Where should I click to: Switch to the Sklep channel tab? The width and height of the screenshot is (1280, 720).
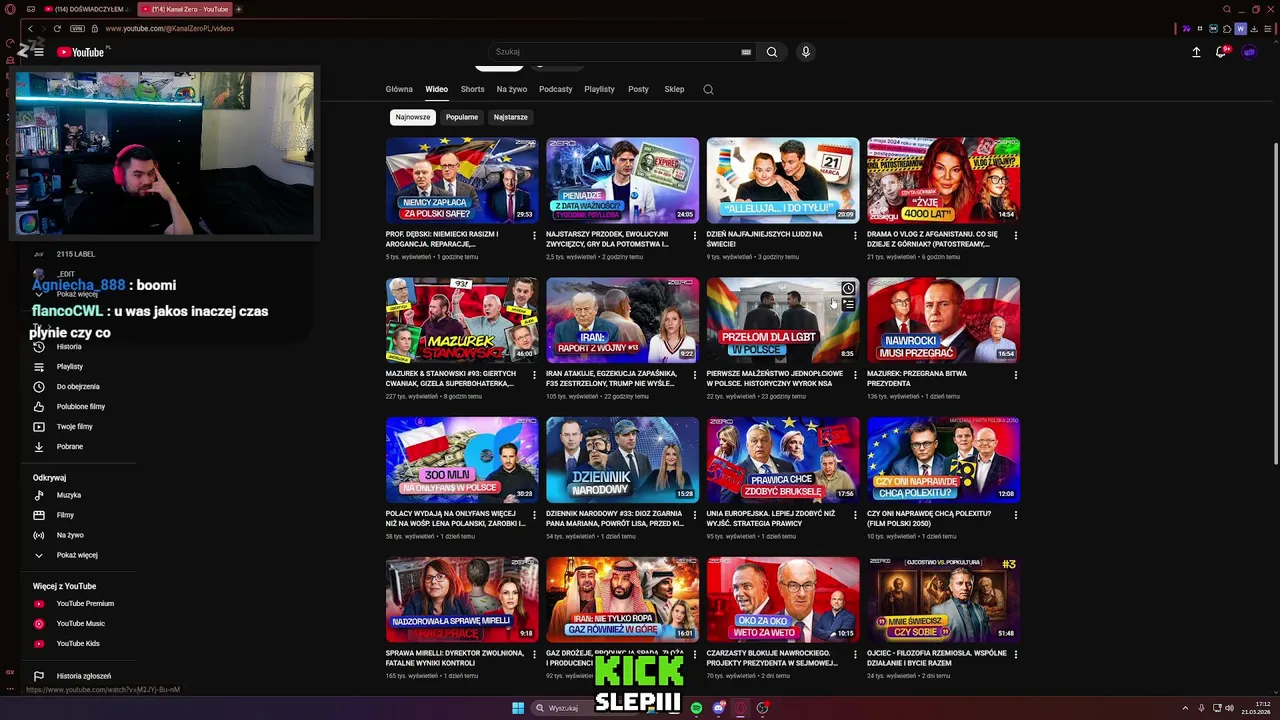coord(674,89)
